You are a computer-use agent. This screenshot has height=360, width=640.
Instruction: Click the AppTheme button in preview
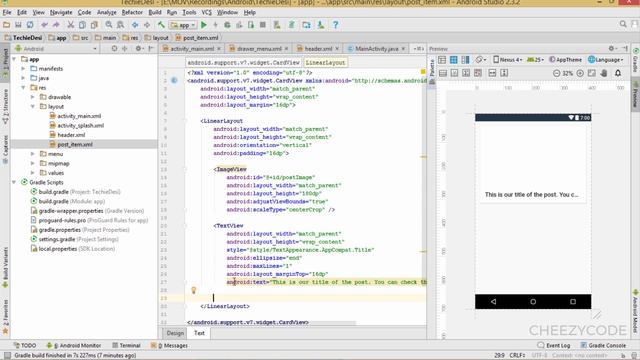[565, 60]
